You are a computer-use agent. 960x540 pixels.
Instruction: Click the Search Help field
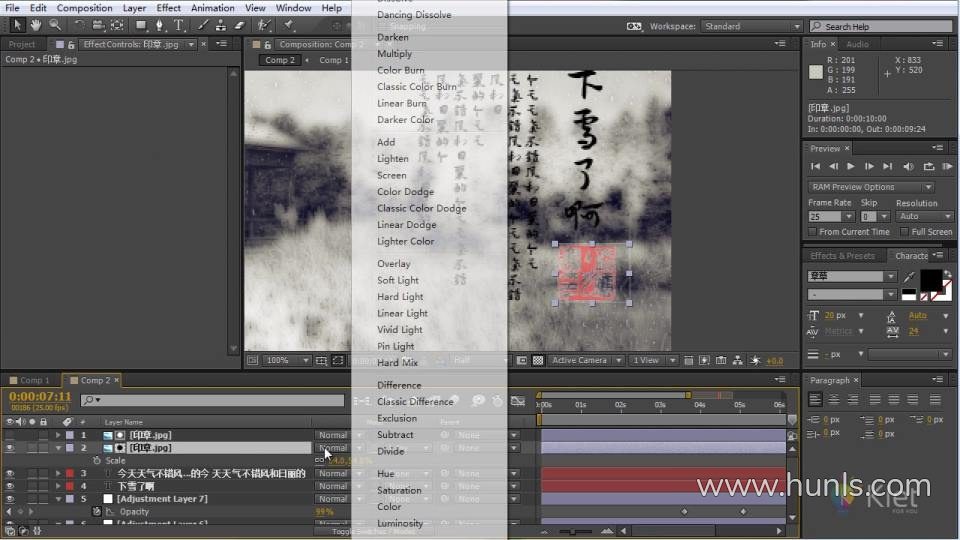(882, 26)
